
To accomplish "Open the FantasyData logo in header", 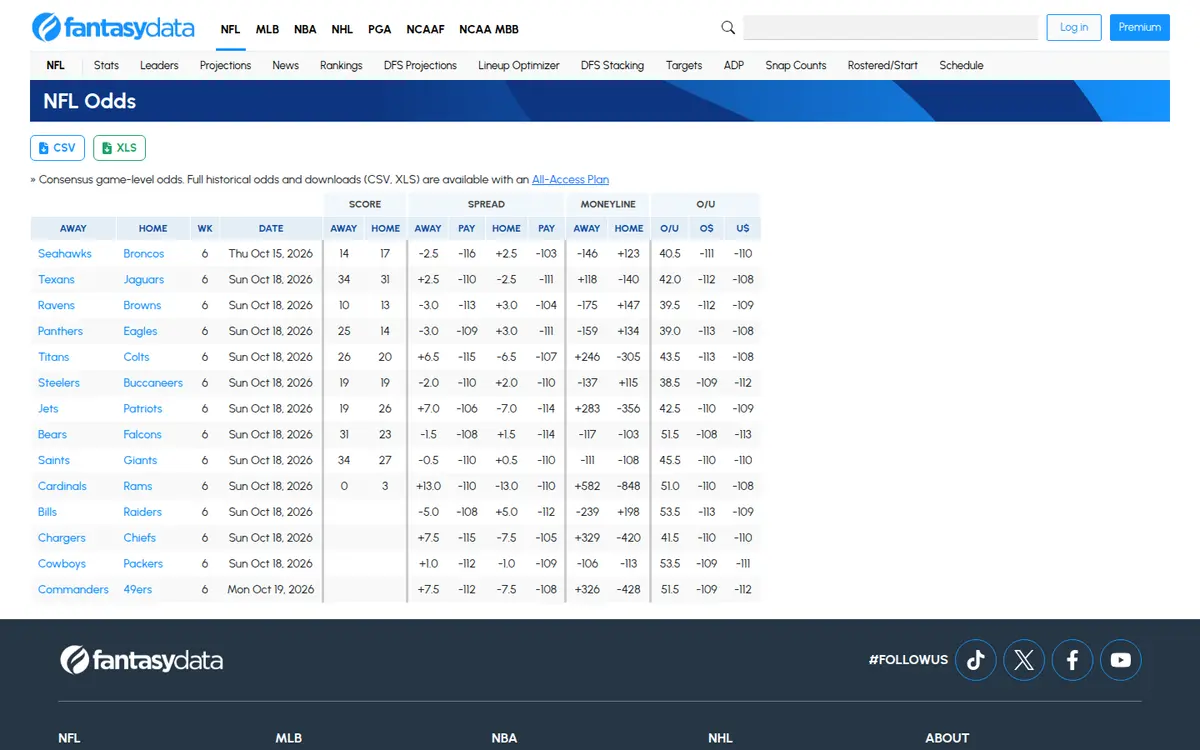I will pyautogui.click(x=113, y=27).
